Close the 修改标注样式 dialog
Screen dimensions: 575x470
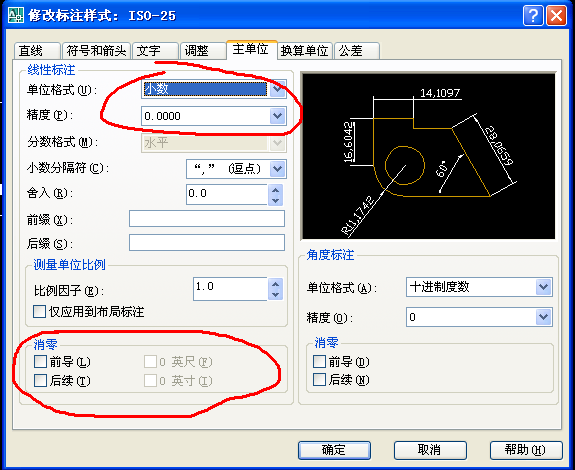[x=556, y=15]
